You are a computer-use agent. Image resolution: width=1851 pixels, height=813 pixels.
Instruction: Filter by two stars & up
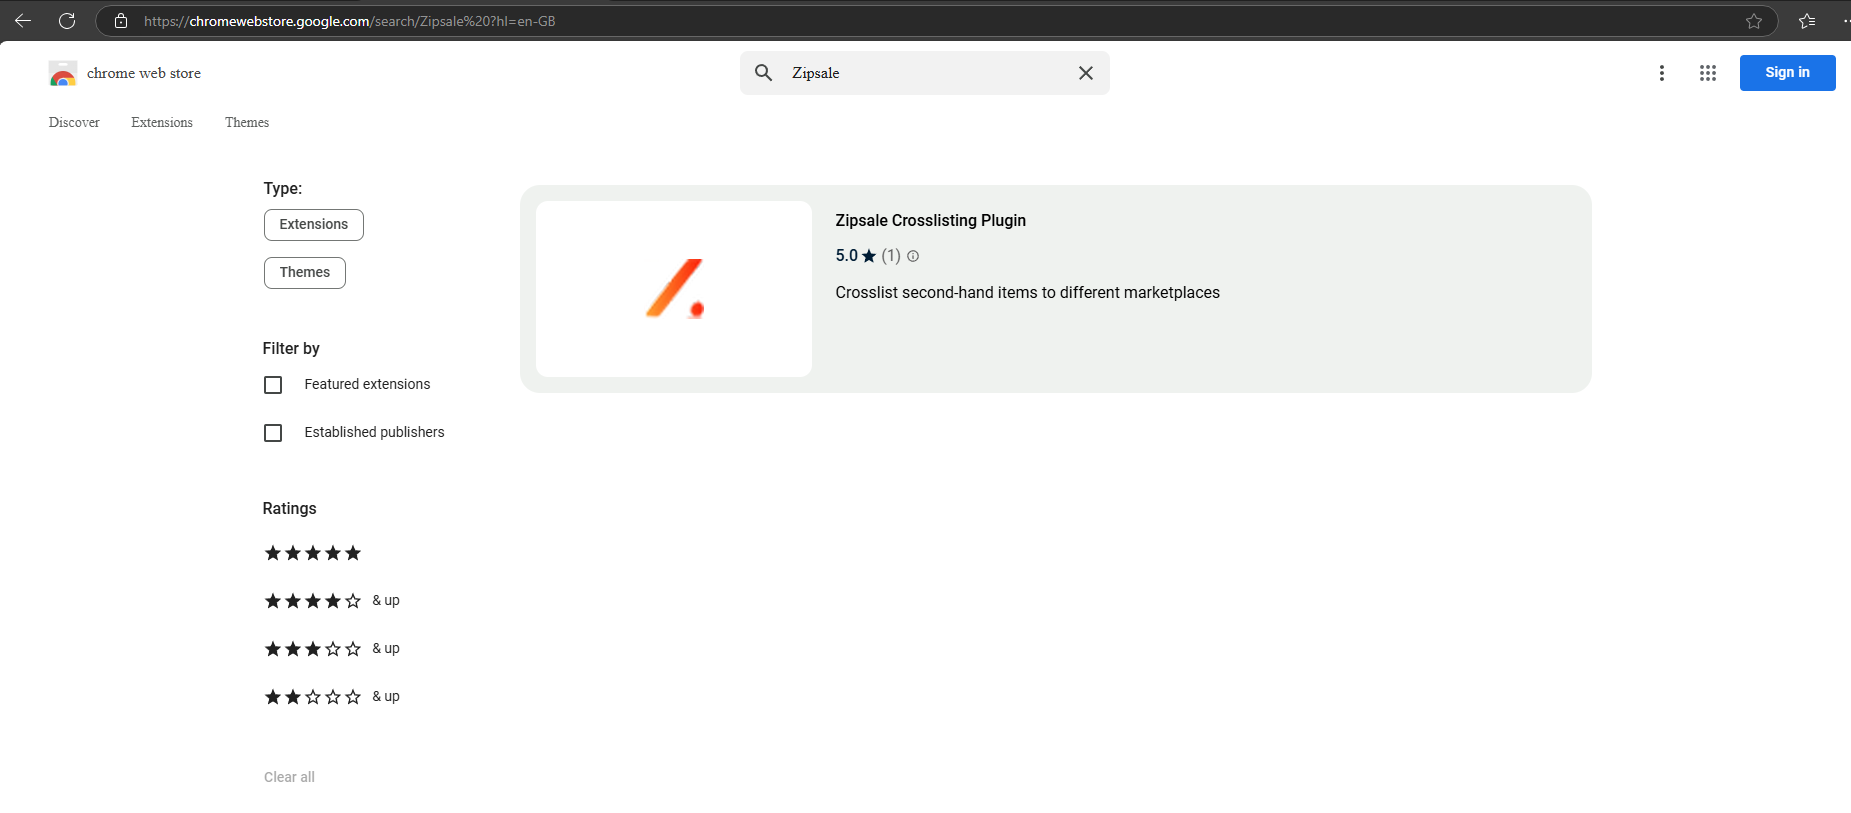click(x=332, y=697)
